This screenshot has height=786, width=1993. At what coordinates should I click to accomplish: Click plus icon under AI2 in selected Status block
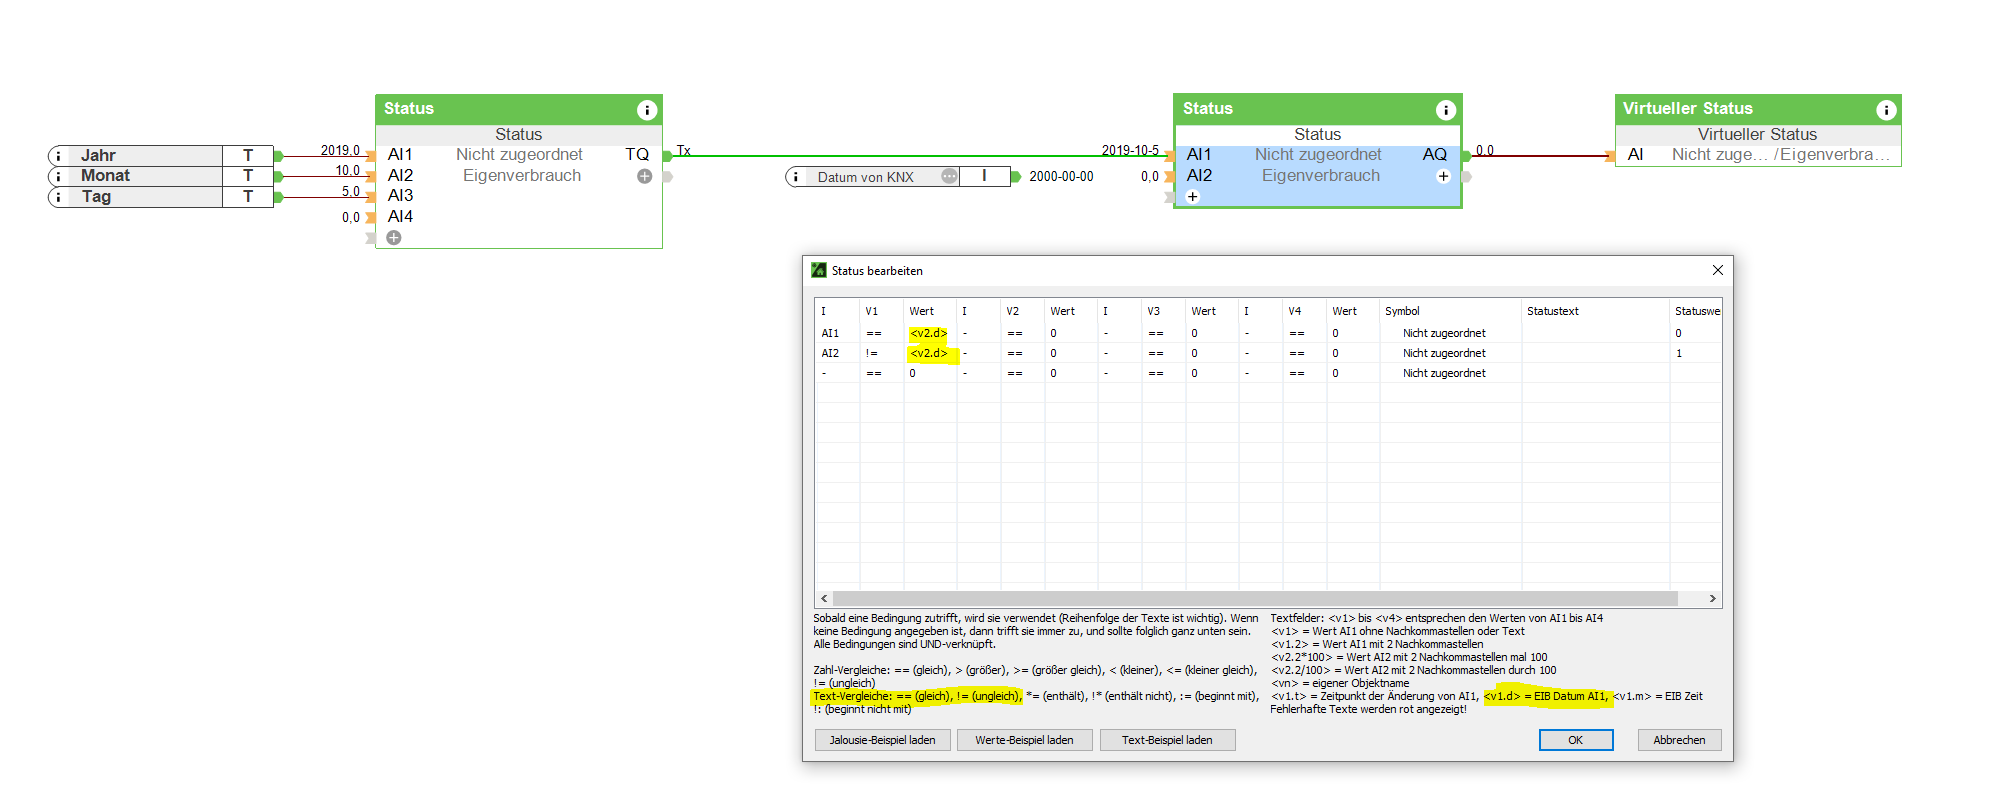pos(1192,197)
